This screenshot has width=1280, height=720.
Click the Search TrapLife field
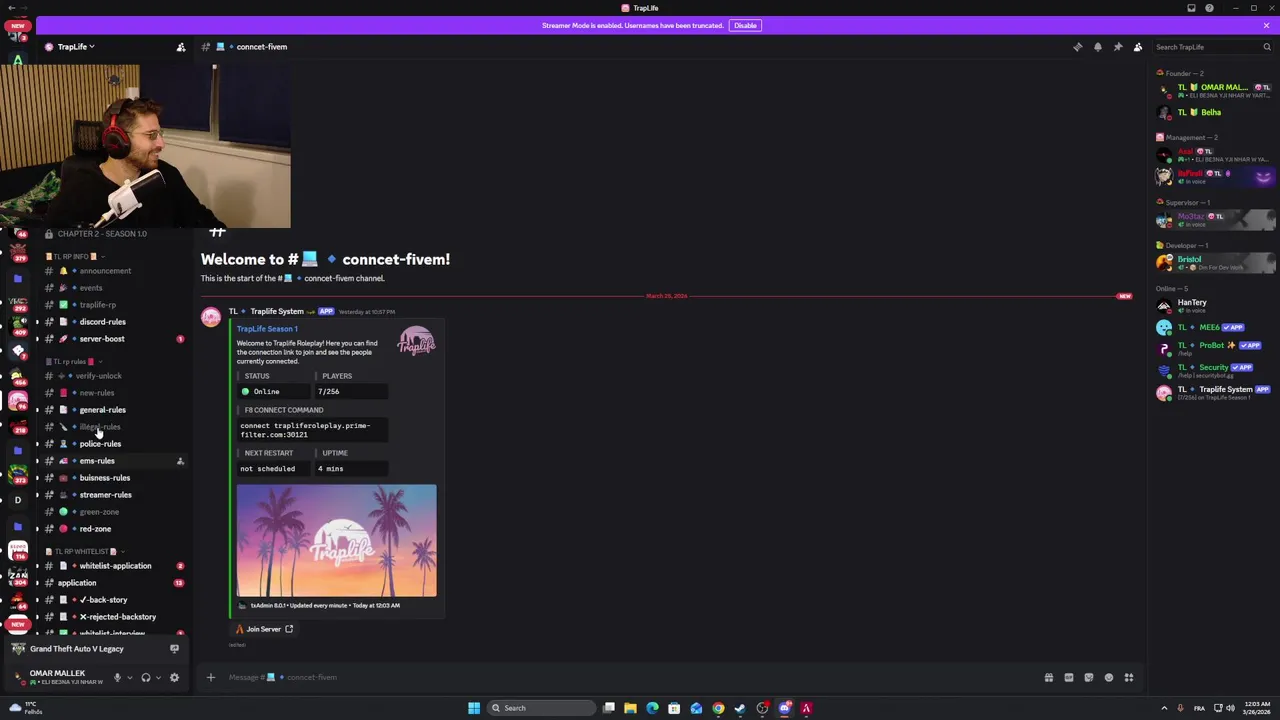tap(1212, 47)
